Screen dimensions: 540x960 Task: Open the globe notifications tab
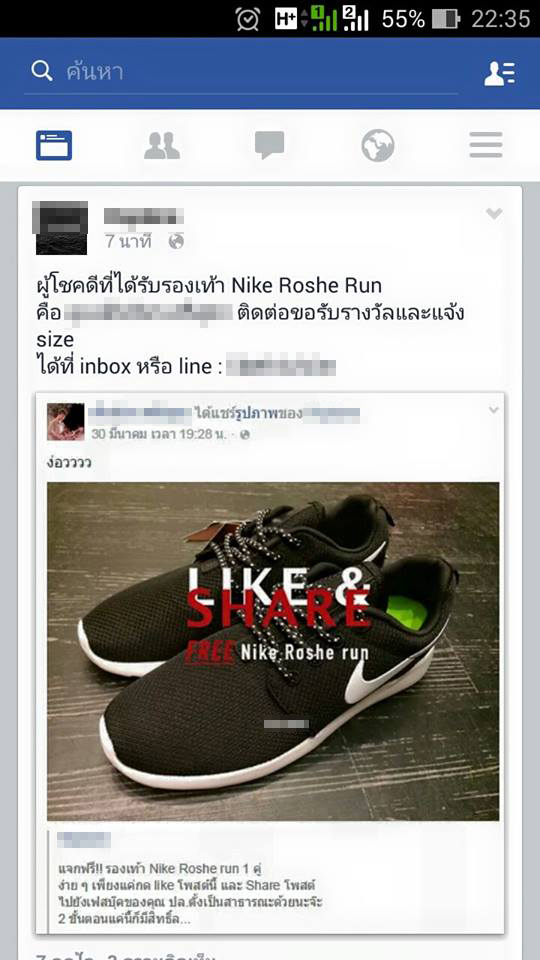pos(378,146)
